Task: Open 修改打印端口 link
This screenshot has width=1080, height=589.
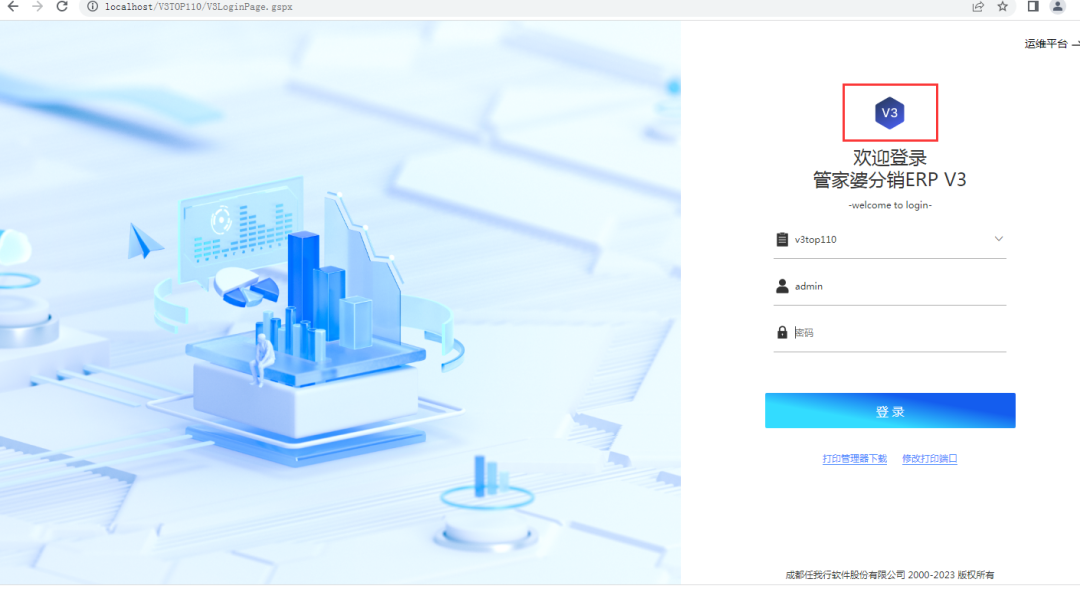Action: click(x=930, y=459)
